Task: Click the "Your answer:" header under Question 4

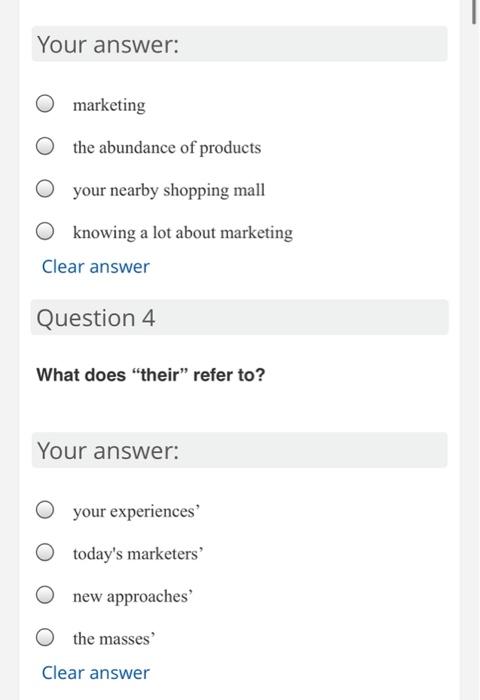Action: tap(239, 450)
